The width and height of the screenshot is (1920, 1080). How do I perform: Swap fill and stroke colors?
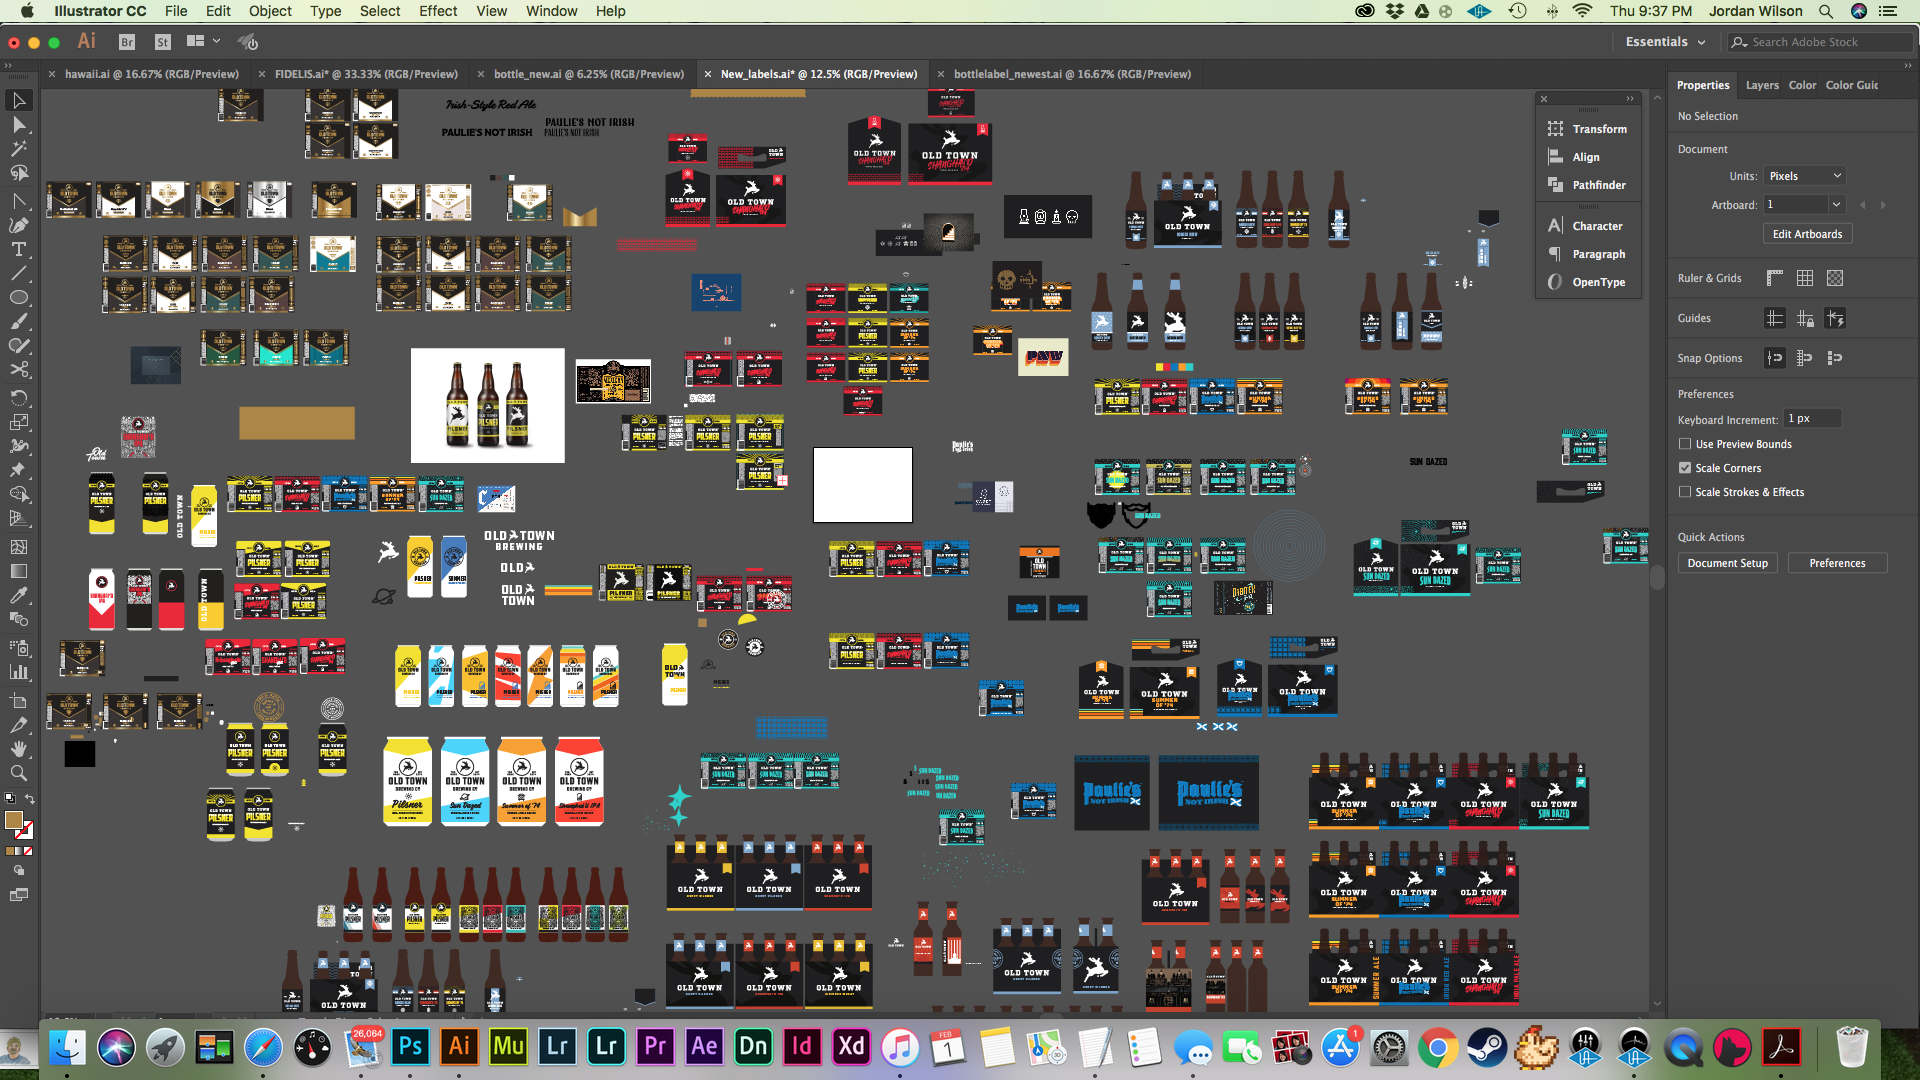(29, 799)
